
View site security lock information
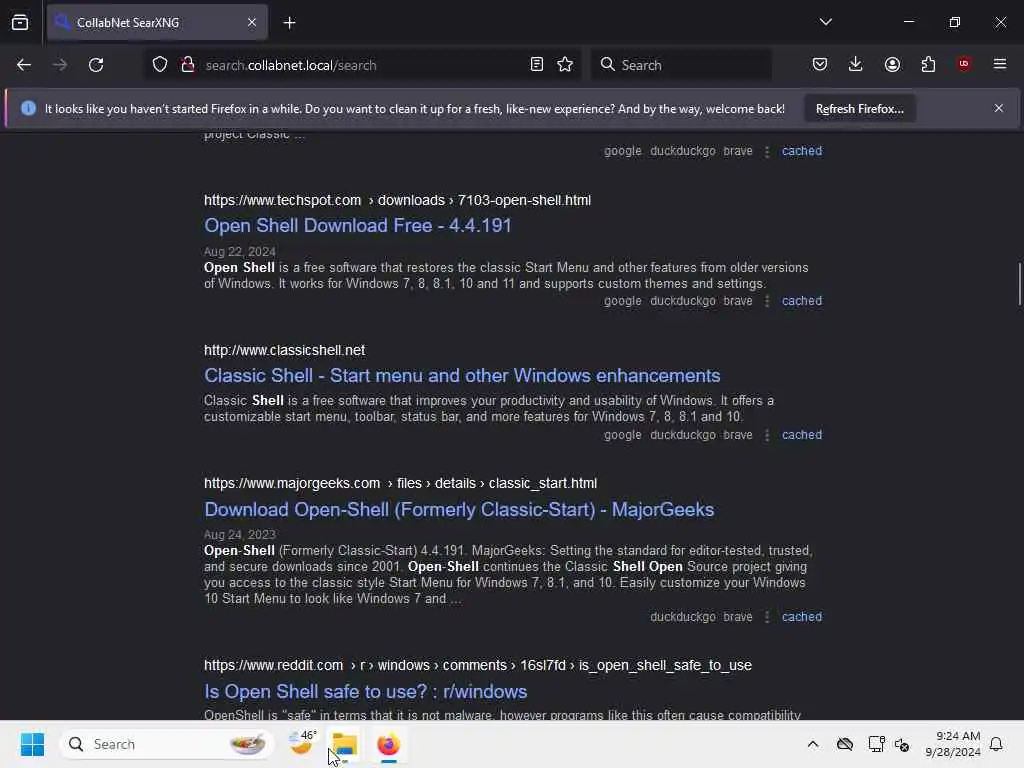187,65
